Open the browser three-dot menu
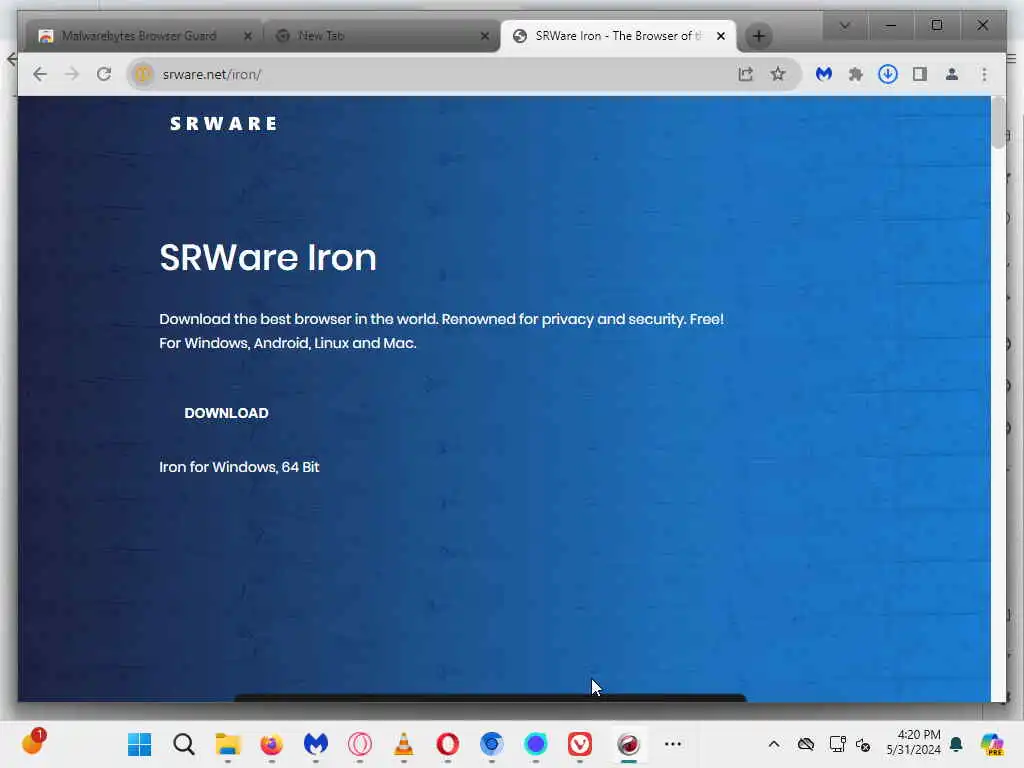 (984, 74)
